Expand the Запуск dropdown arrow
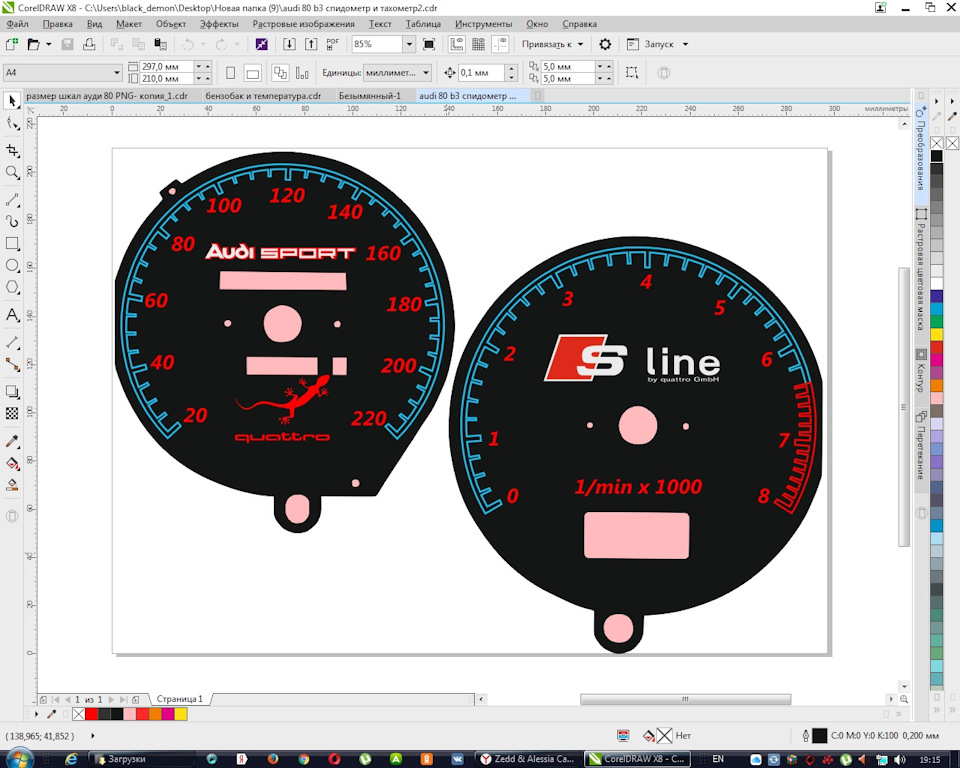Viewport: 960px width, 768px height. click(685, 44)
